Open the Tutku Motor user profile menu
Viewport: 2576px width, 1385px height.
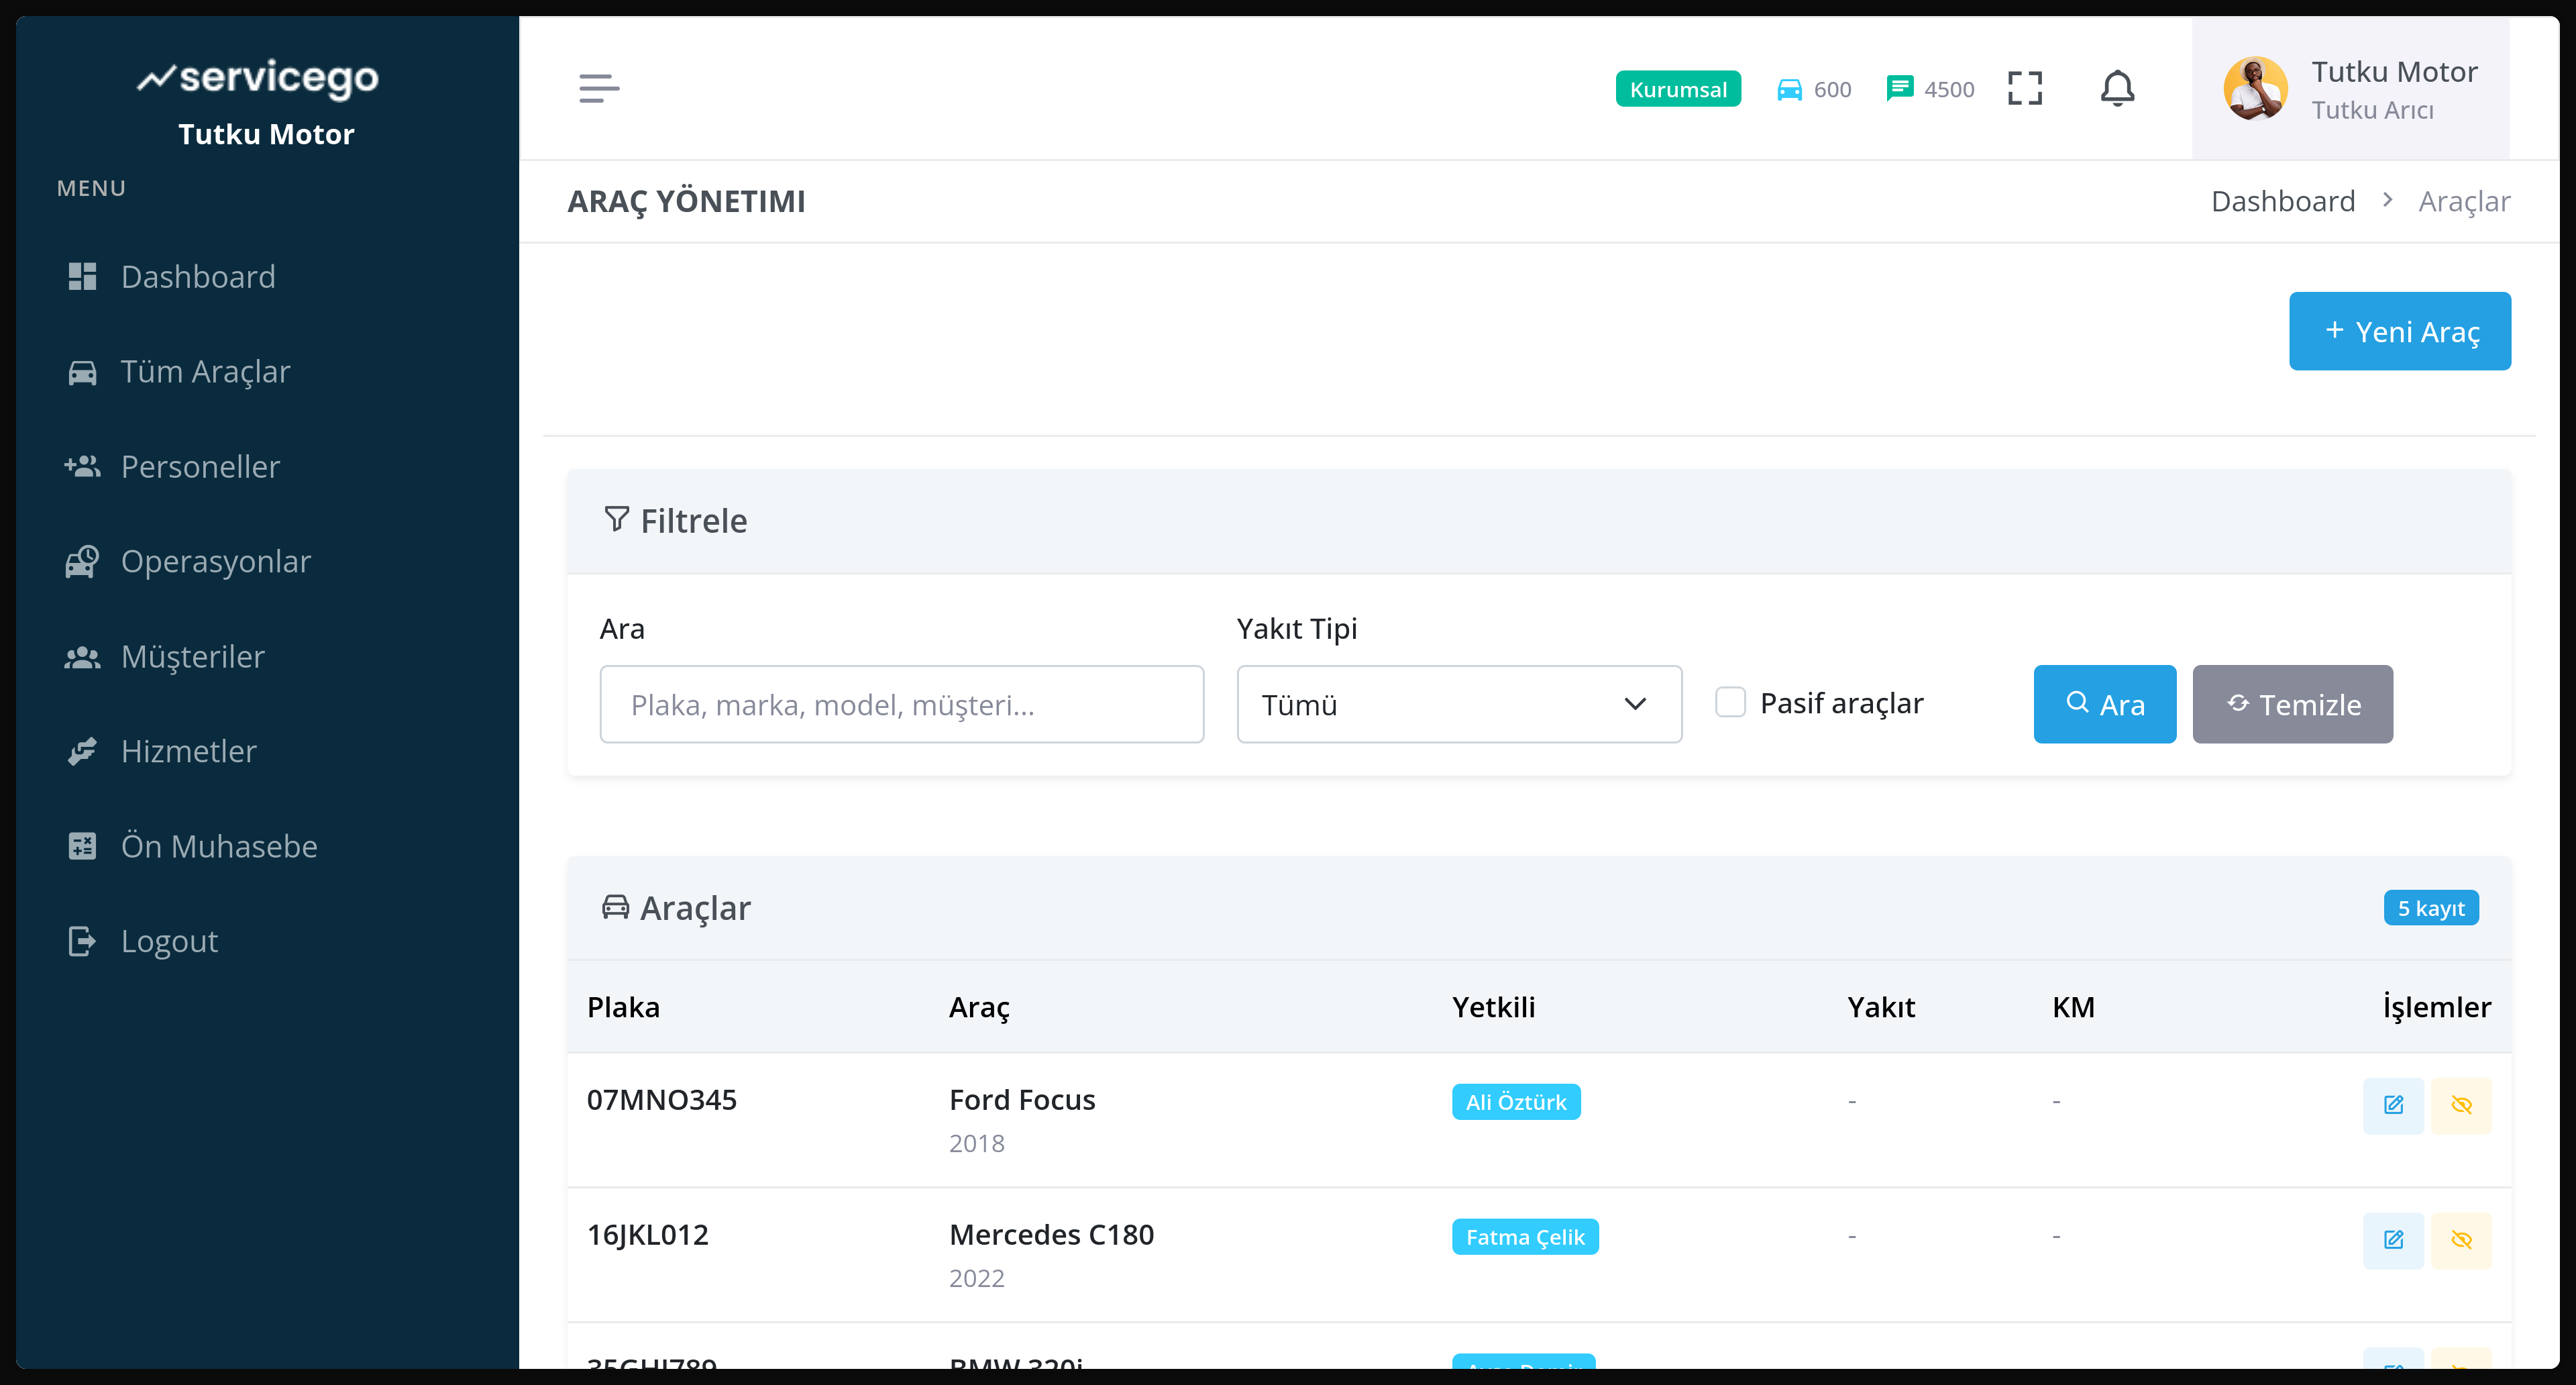2350,89
